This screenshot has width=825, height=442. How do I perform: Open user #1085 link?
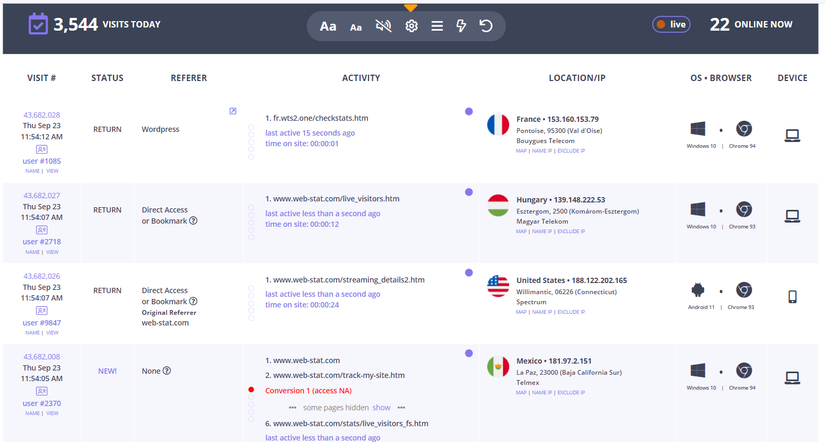tap(42, 161)
